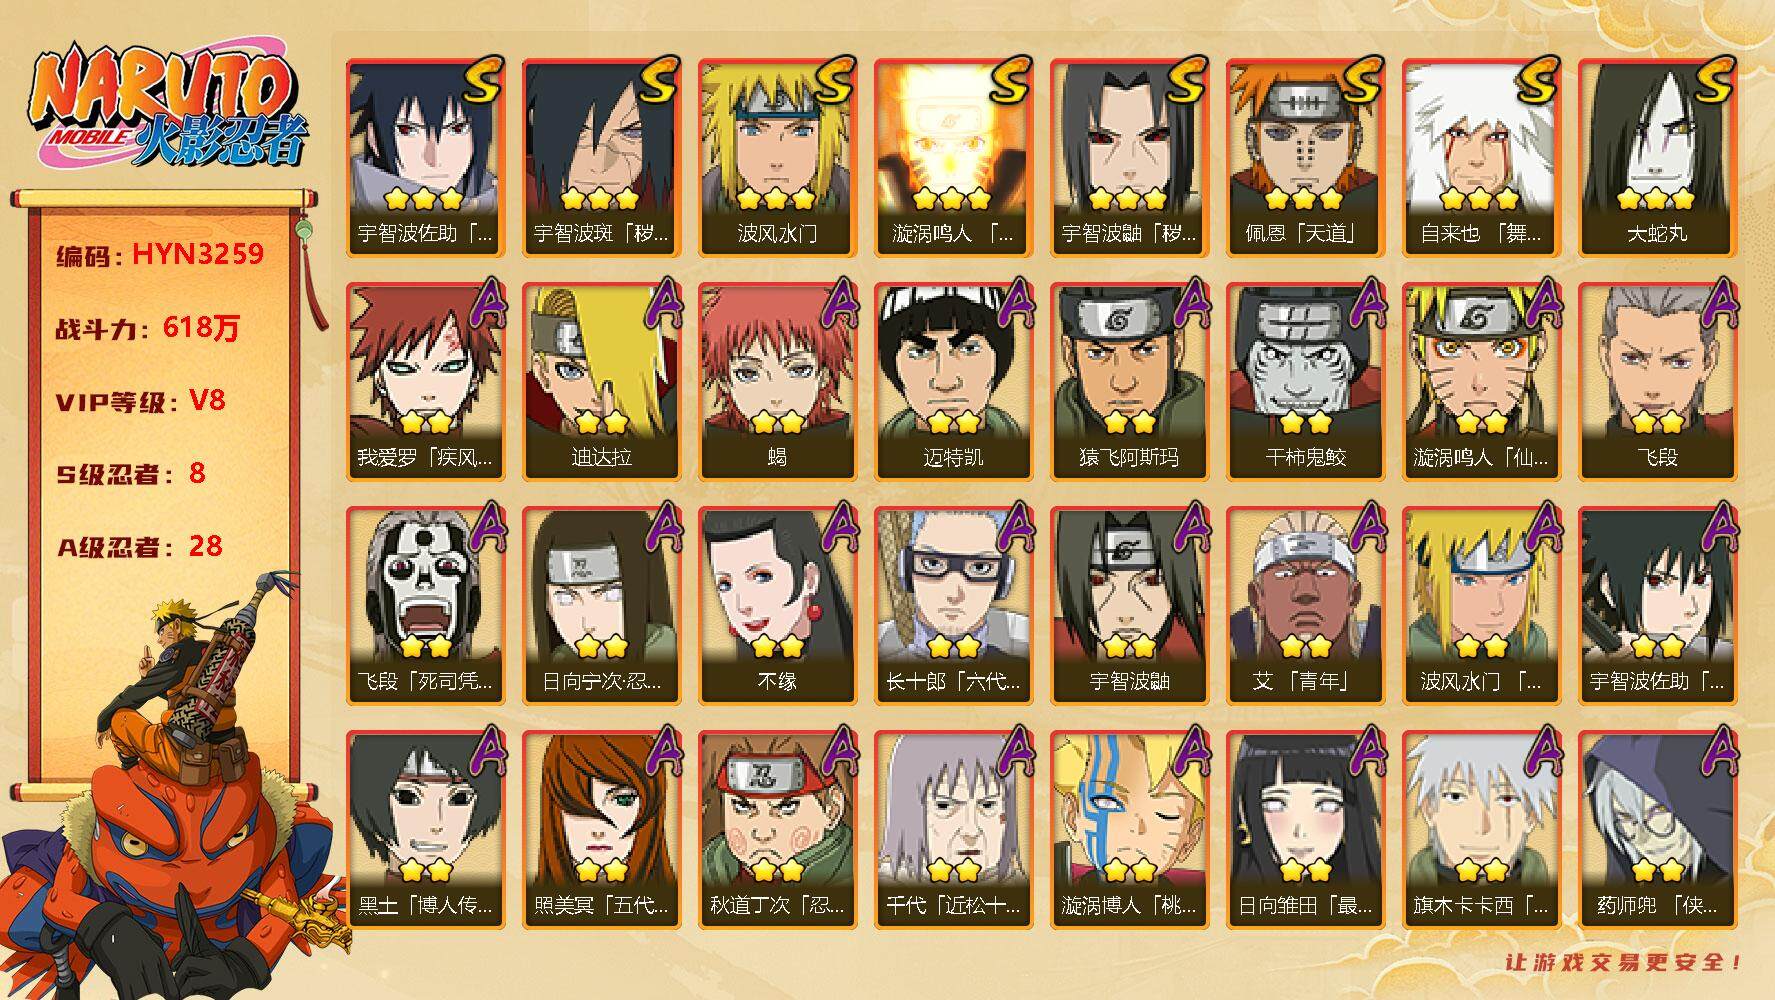Click the 编码 HYN3259 account code
Screen dimensions: 1775x1000
[x=160, y=254]
